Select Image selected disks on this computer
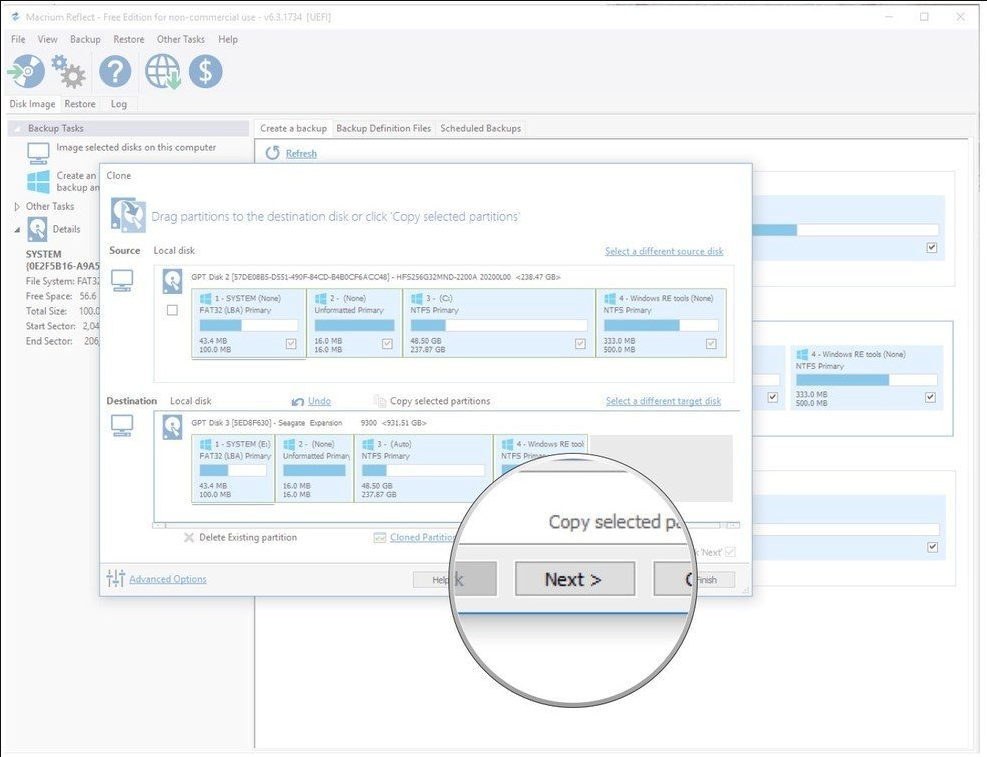Image resolution: width=987 pixels, height=757 pixels. (x=136, y=147)
